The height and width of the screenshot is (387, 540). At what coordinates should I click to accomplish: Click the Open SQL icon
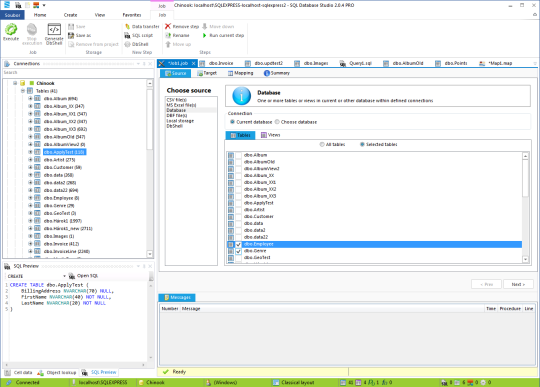coord(72,276)
